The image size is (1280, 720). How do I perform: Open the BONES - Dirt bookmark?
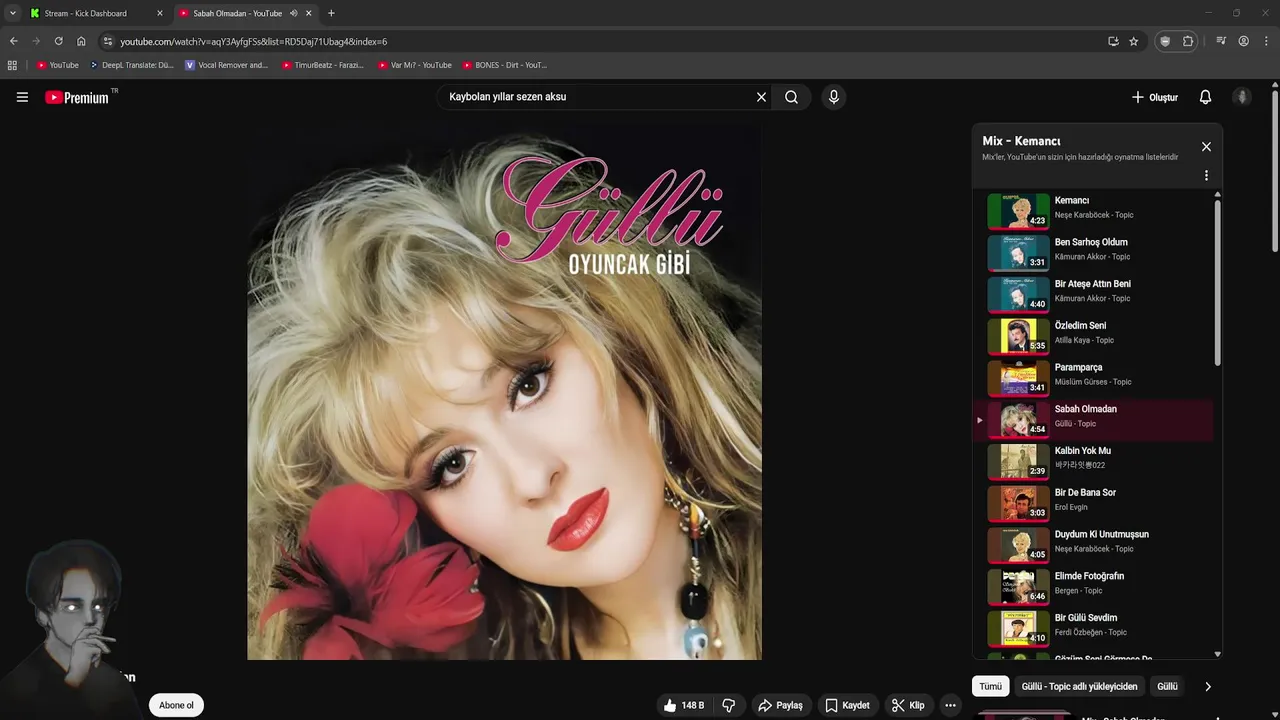click(x=504, y=65)
